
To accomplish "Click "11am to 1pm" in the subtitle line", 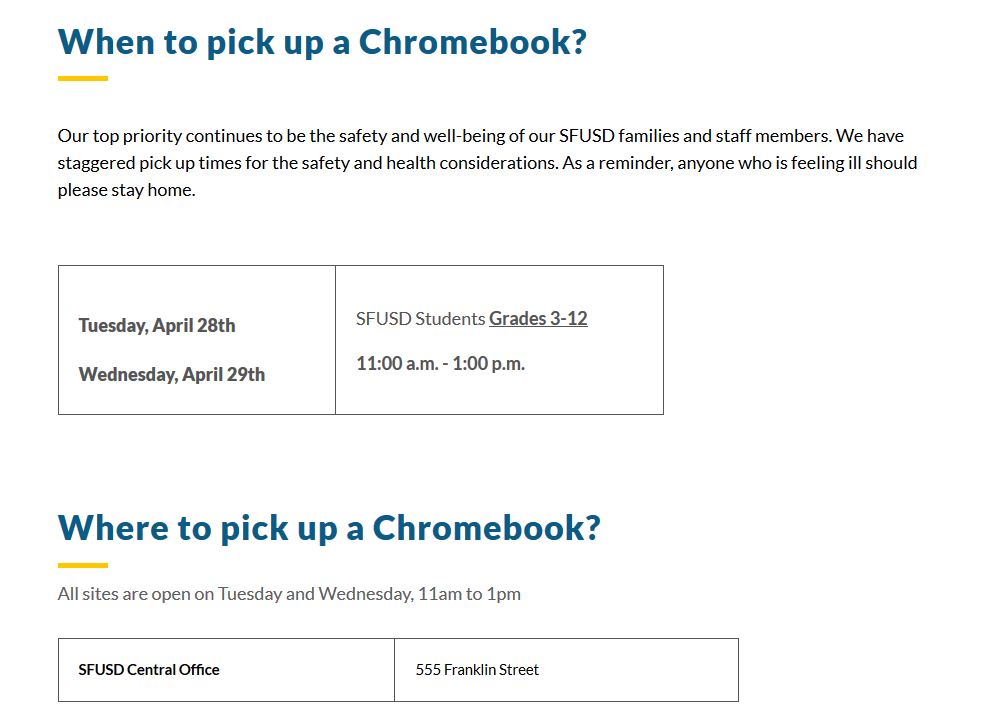I will pyautogui.click(x=469, y=594).
